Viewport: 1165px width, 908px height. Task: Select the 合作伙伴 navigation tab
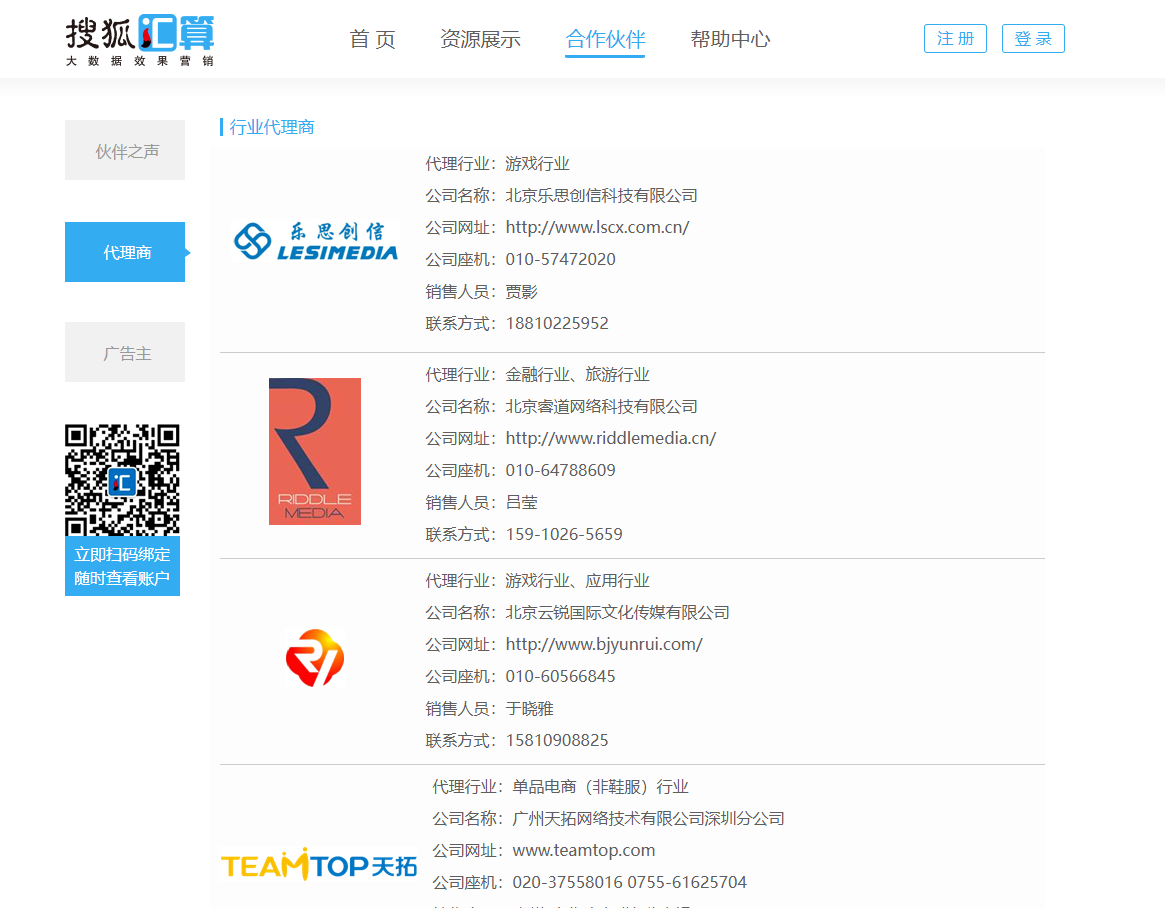pyautogui.click(x=605, y=39)
